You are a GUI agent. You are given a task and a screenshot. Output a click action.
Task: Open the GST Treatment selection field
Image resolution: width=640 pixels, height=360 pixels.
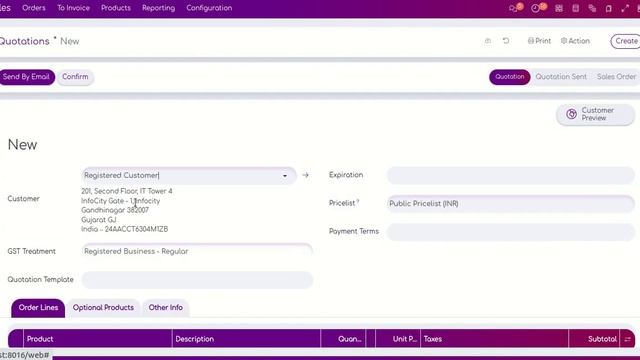[x=197, y=251]
